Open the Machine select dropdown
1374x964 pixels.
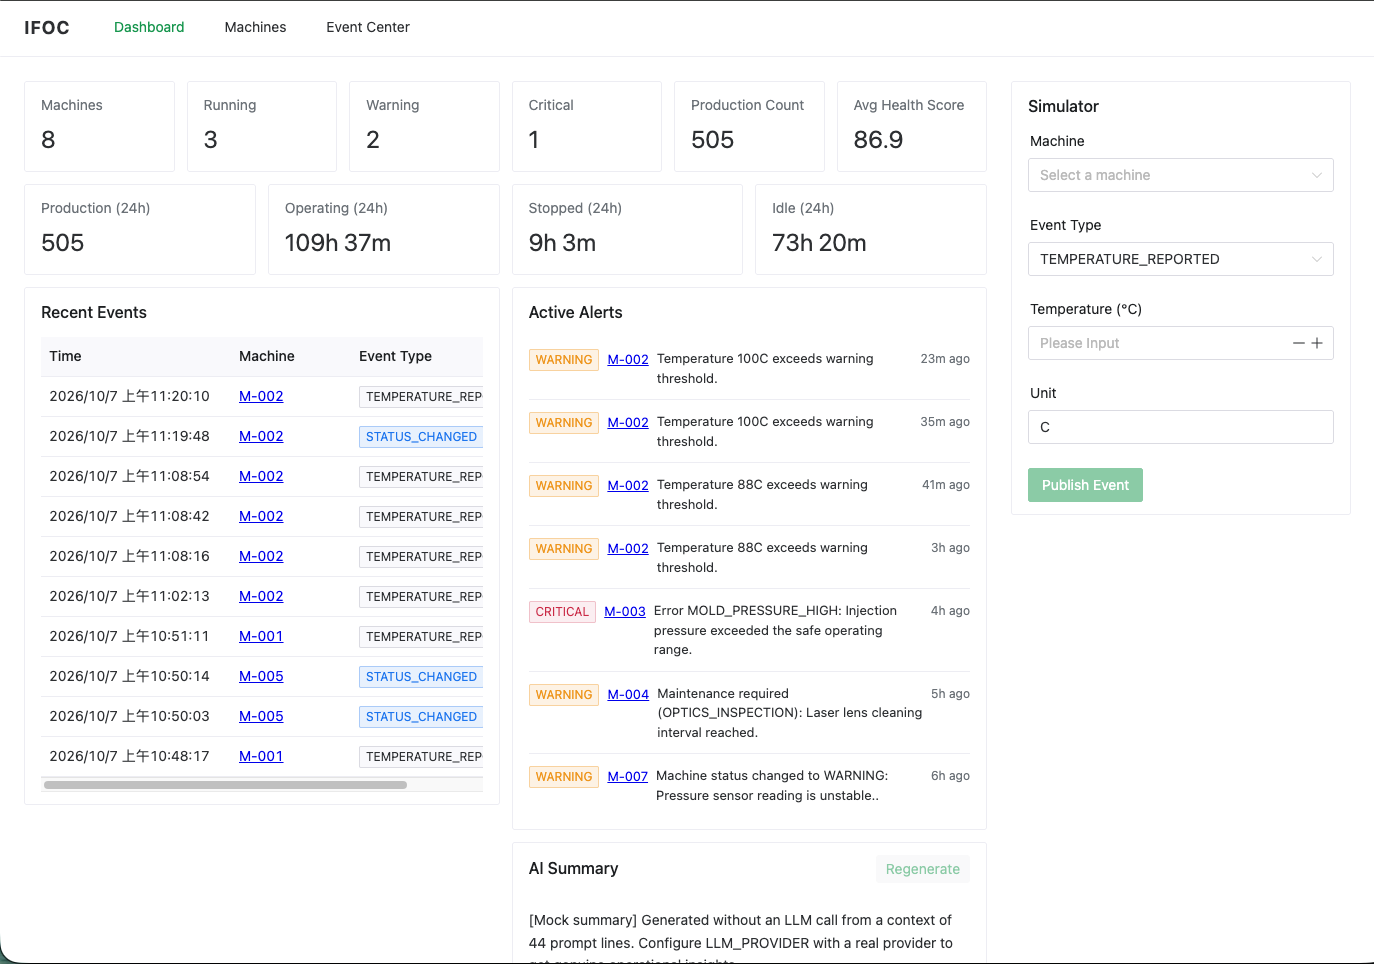coord(1181,175)
